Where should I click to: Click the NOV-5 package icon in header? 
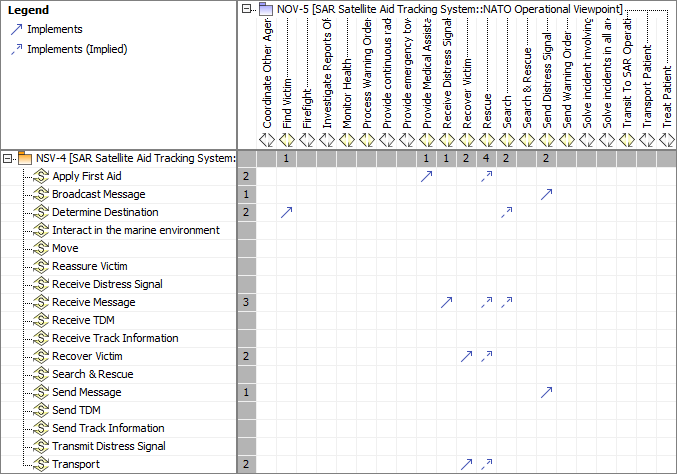coord(266,9)
